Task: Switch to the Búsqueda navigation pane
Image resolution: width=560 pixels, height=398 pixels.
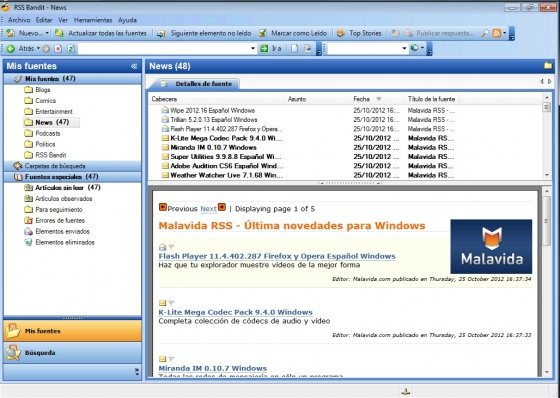Action: pos(72,353)
